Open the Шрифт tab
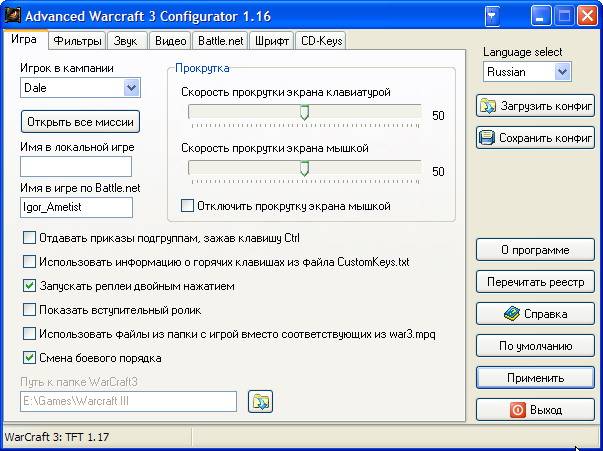The height and width of the screenshot is (451, 603). (272, 41)
